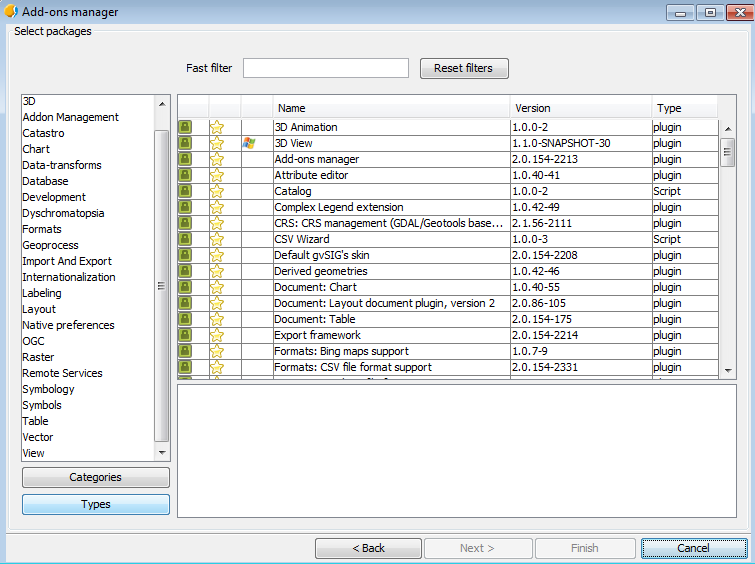Click the star icon for Add-ons manager
This screenshot has height=564, width=755.
217,159
